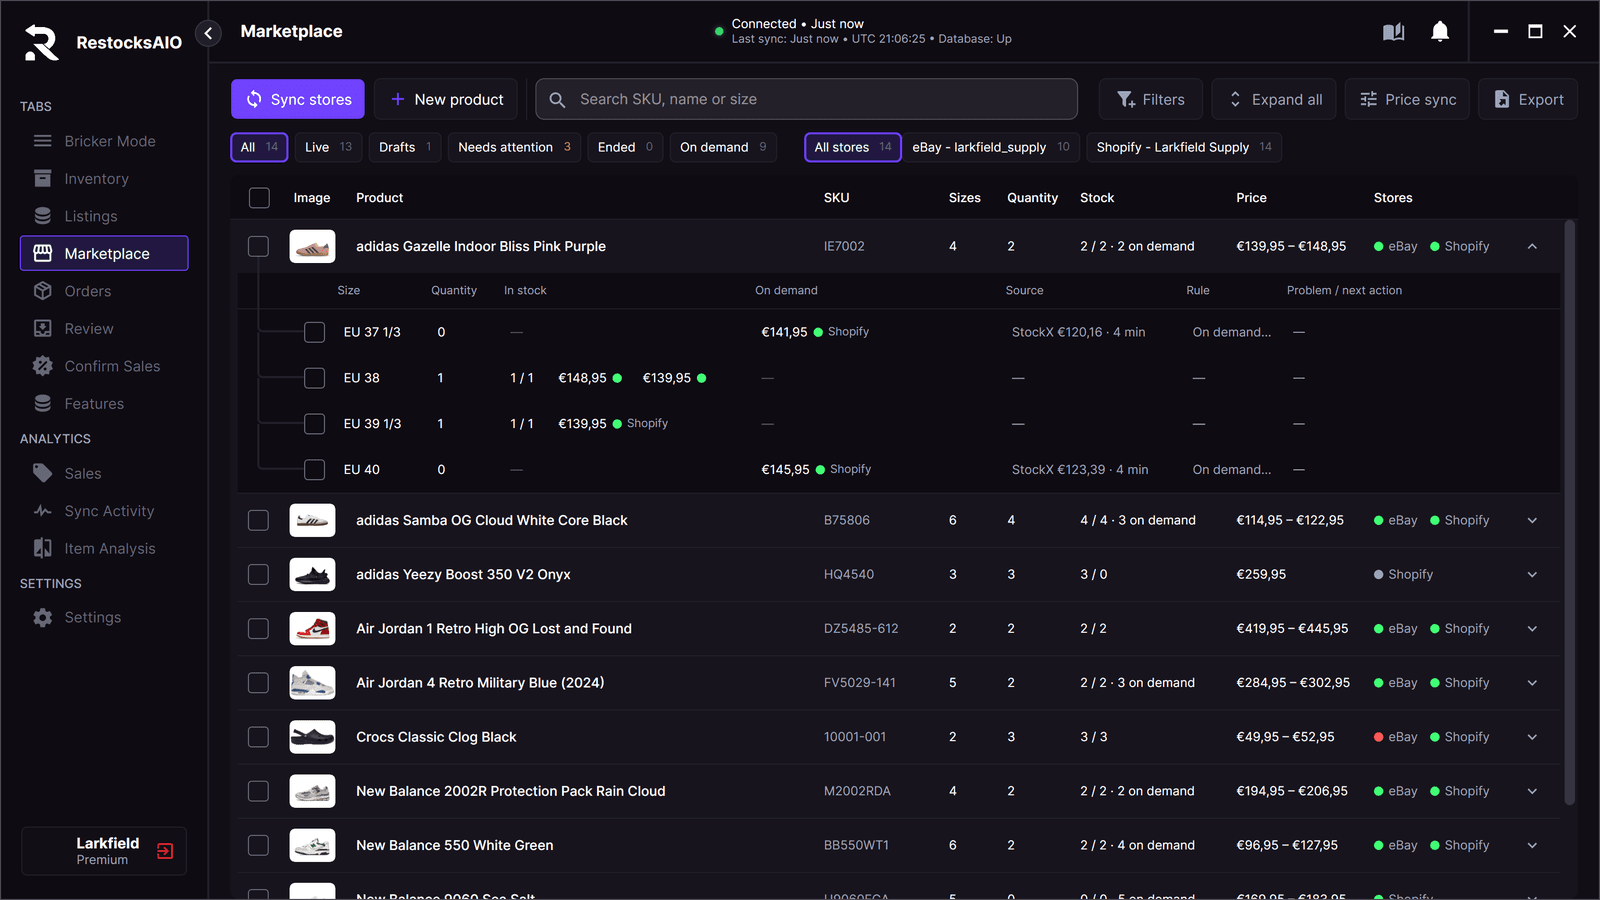Open Listings in the sidebar
Image resolution: width=1600 pixels, height=900 pixels.
pos(104,216)
